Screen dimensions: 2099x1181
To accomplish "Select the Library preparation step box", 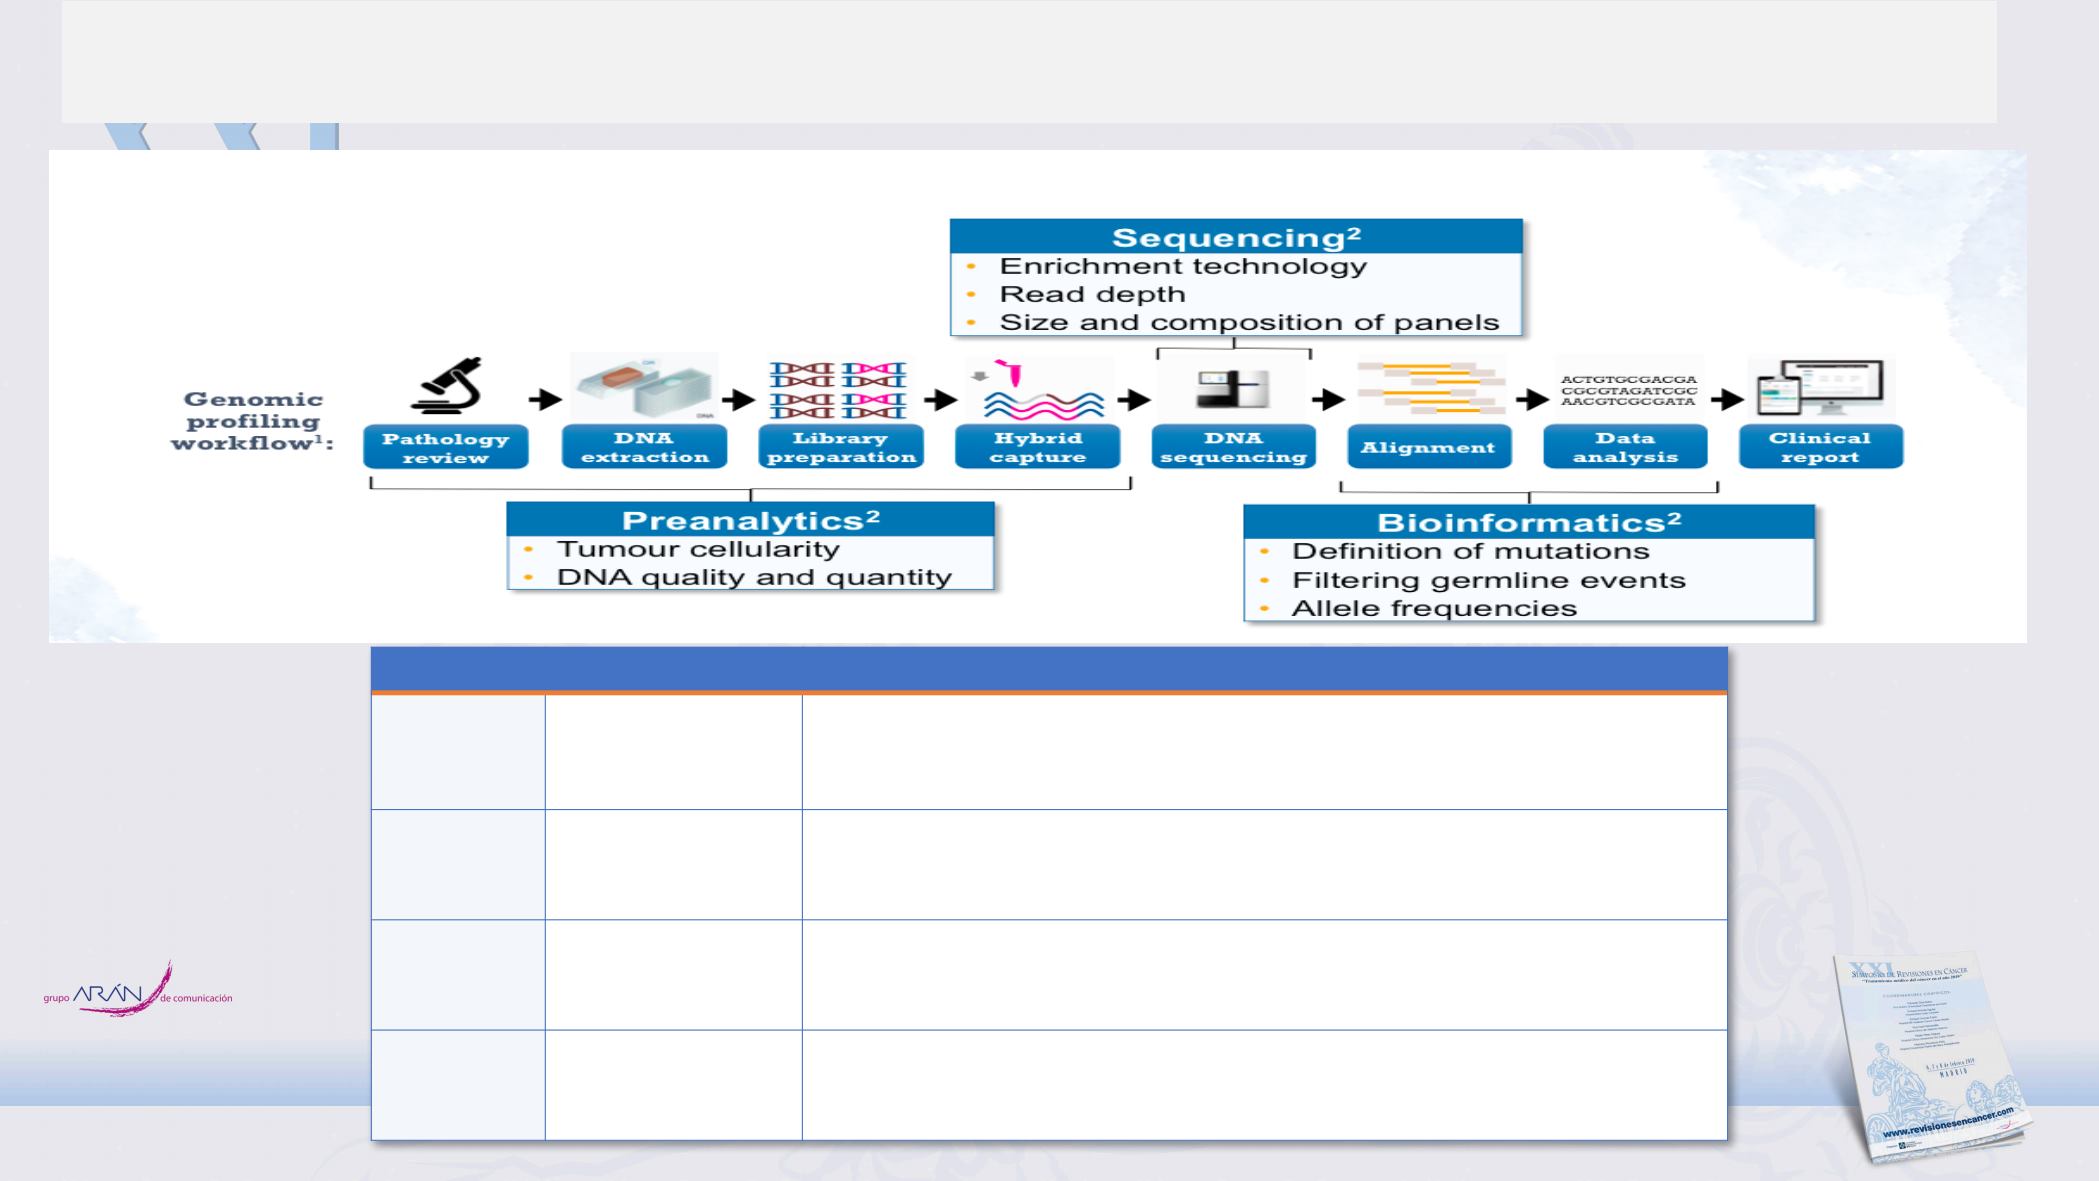I will pos(841,447).
